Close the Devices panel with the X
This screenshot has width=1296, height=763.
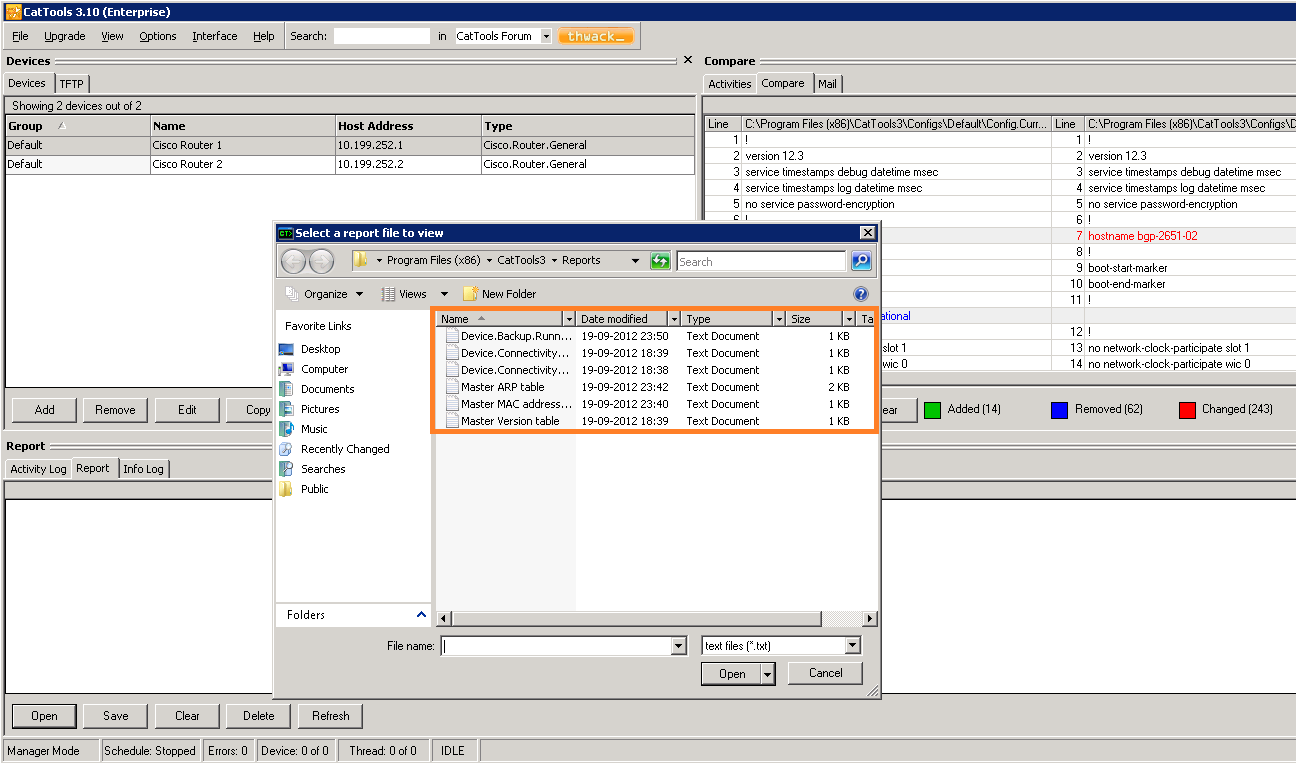(x=688, y=60)
